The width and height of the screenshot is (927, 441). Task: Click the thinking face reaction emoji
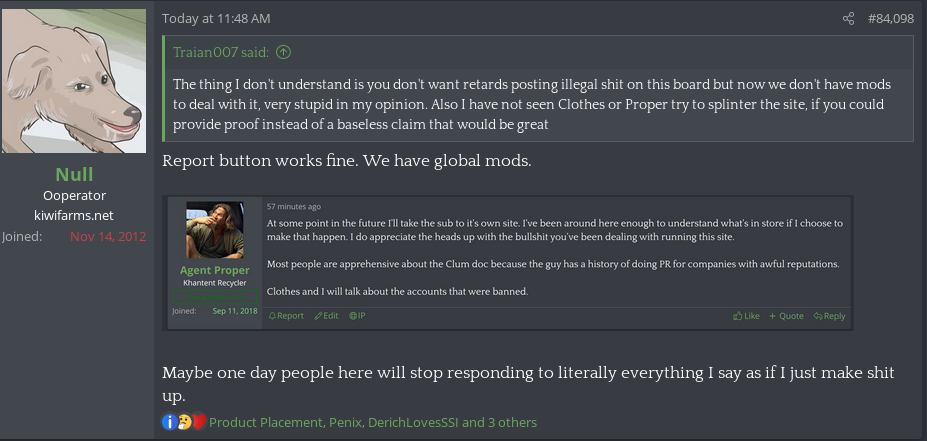coord(183,422)
